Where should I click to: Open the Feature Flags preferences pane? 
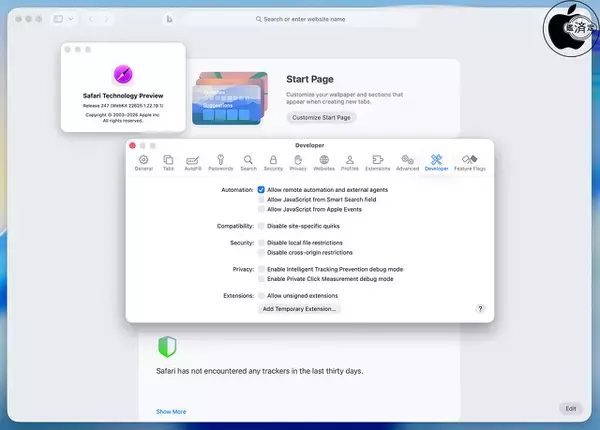[x=470, y=163]
